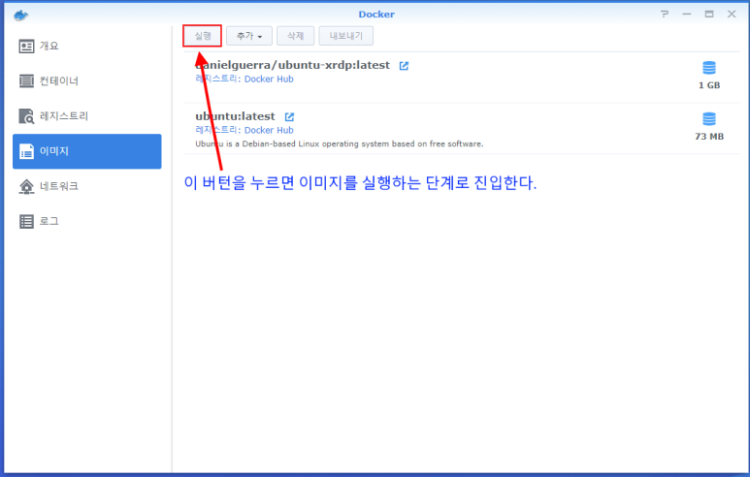Select the ubuntu:latest image row
This screenshot has height=477, width=750.
click(x=450, y=128)
